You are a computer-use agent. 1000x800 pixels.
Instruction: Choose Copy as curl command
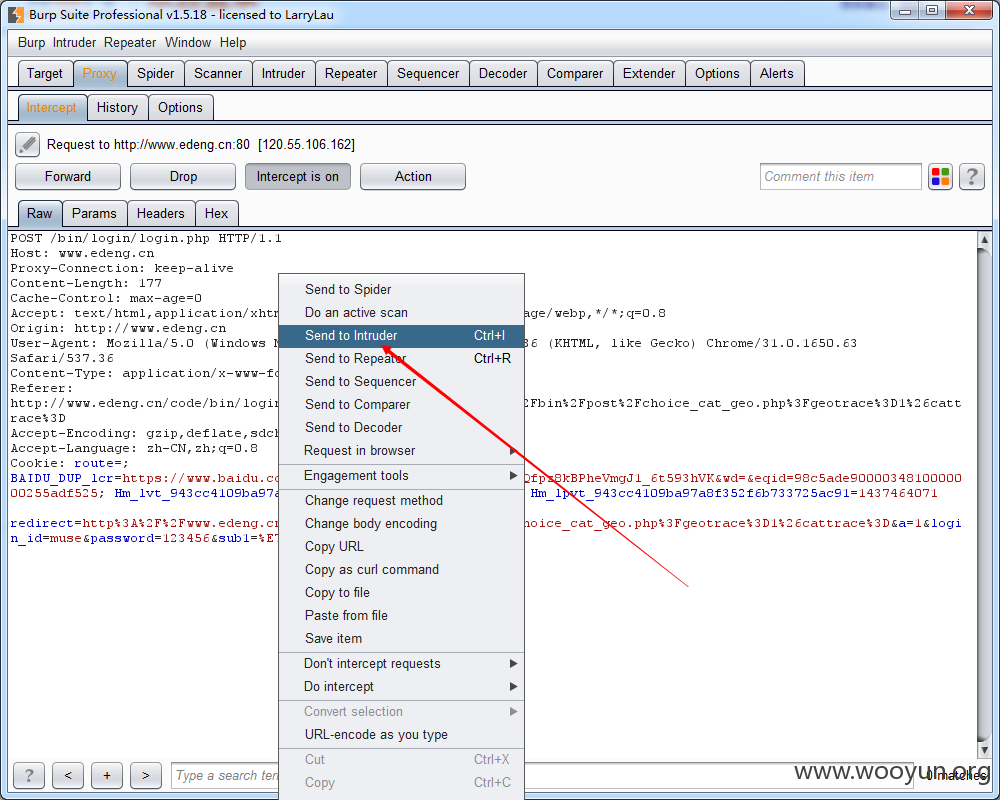click(x=401, y=570)
